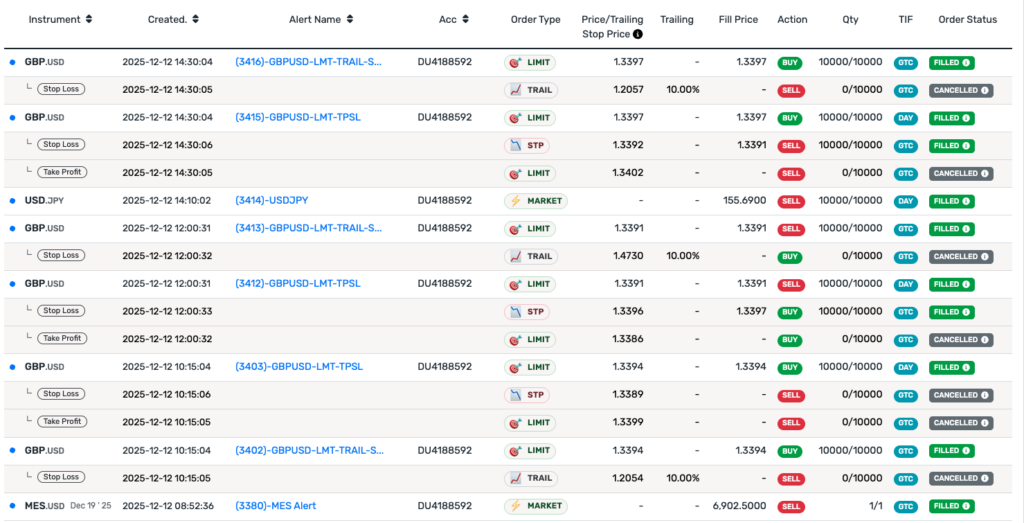Click the lightning MARKET icon in the USD.JPY row

point(517,201)
